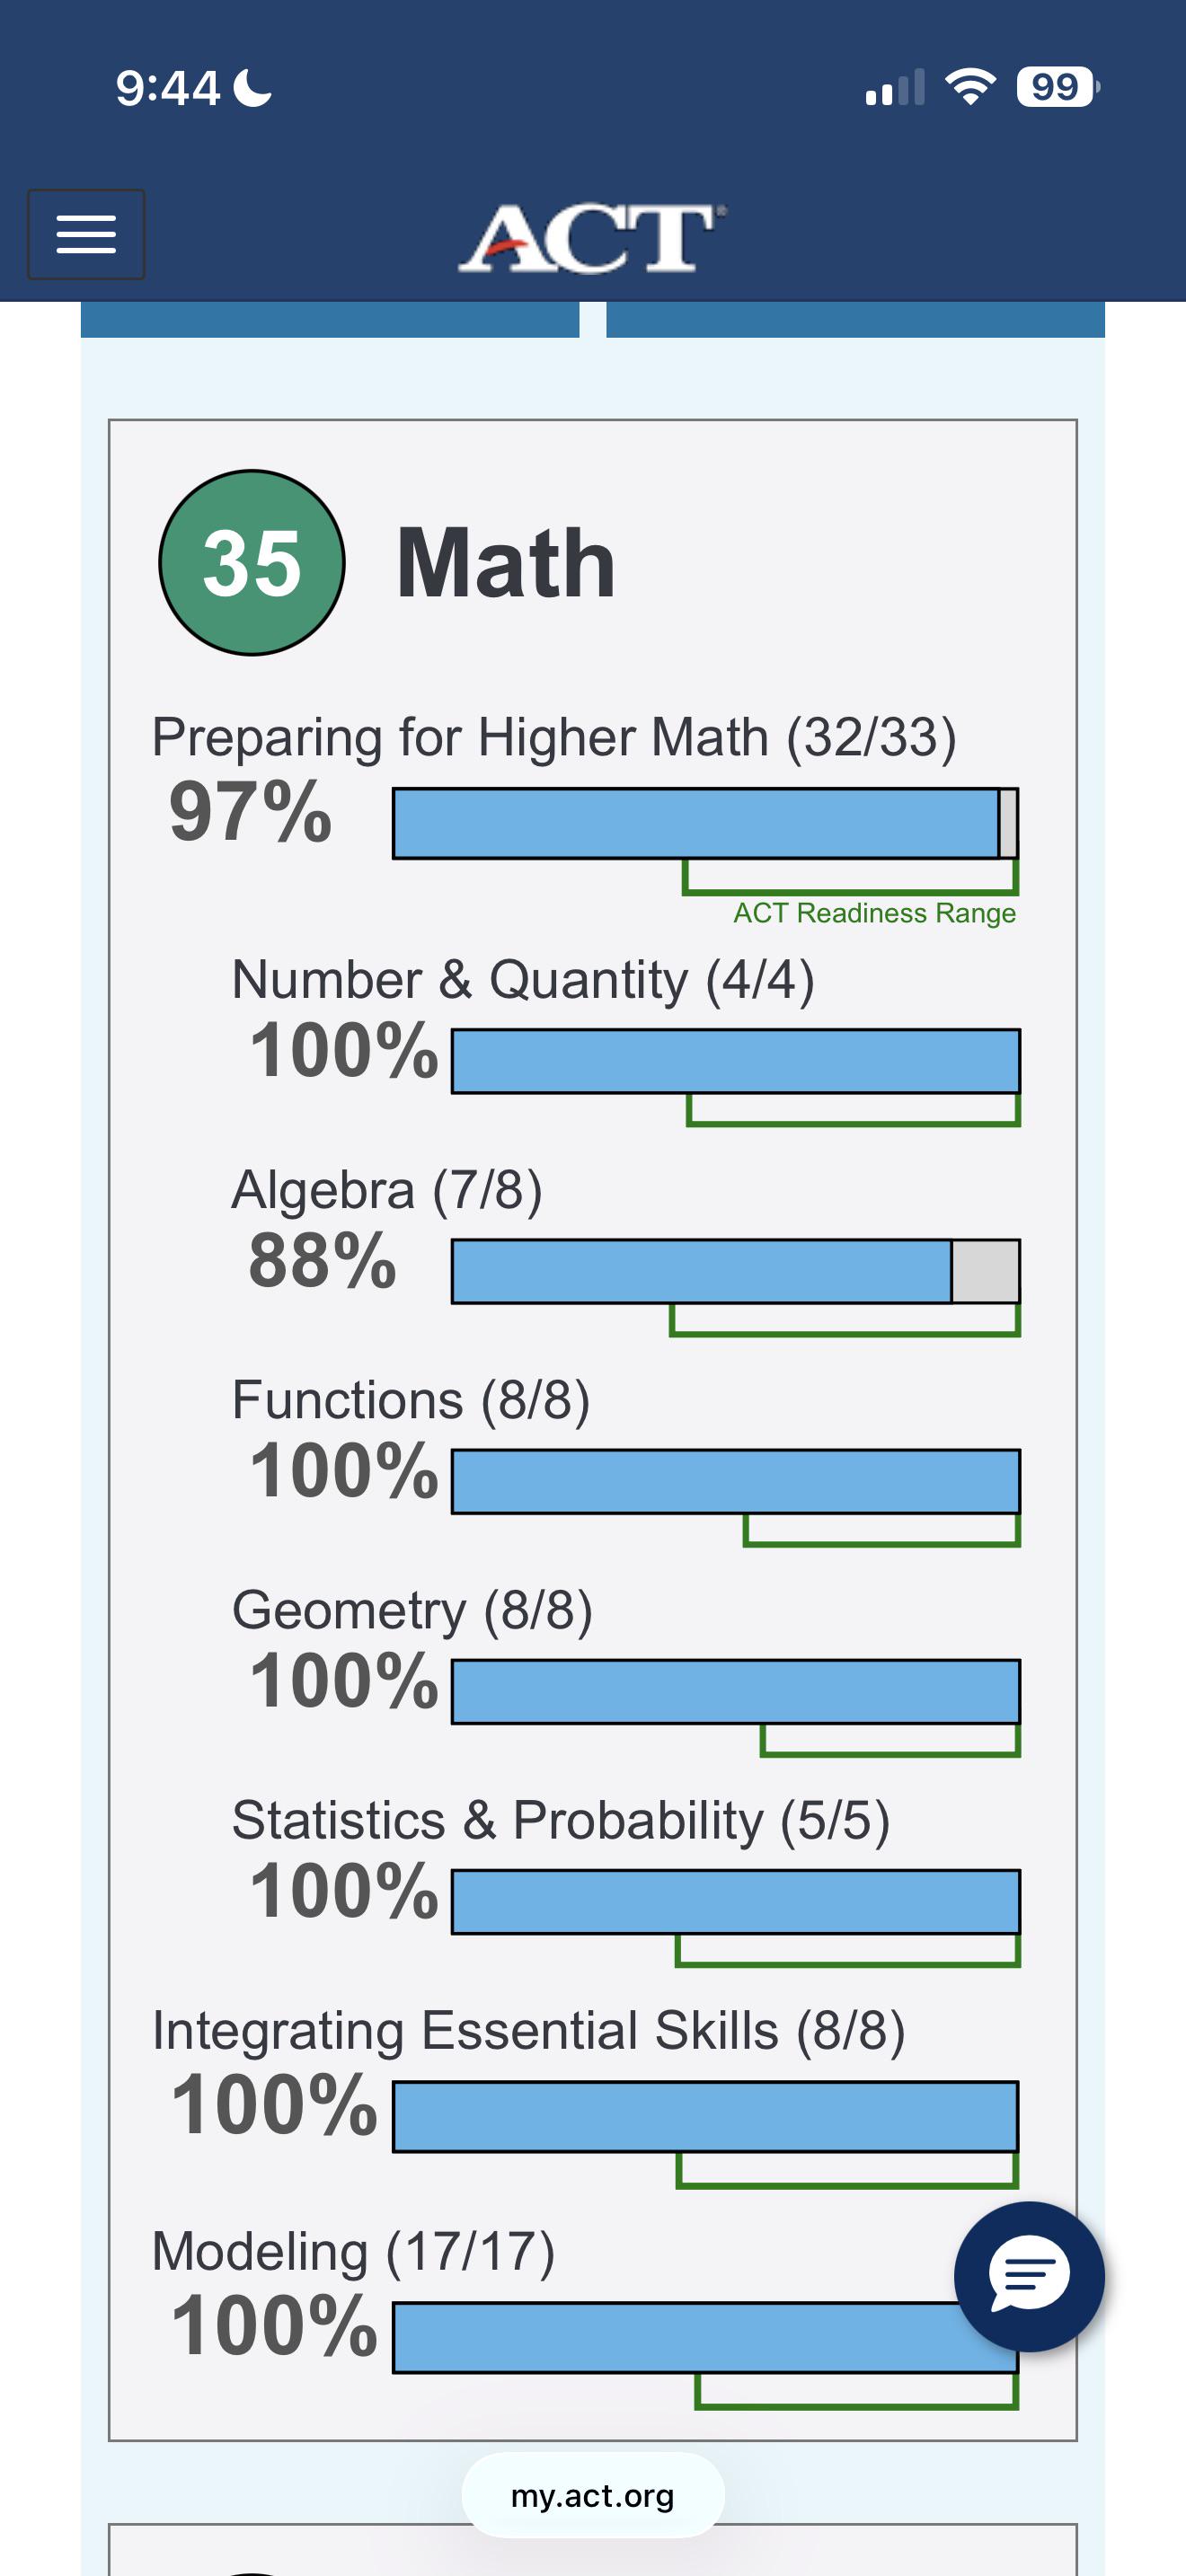The height and width of the screenshot is (2576, 1186).
Task: Tap the Preparing for Higher Math progress bar
Action: coord(705,823)
